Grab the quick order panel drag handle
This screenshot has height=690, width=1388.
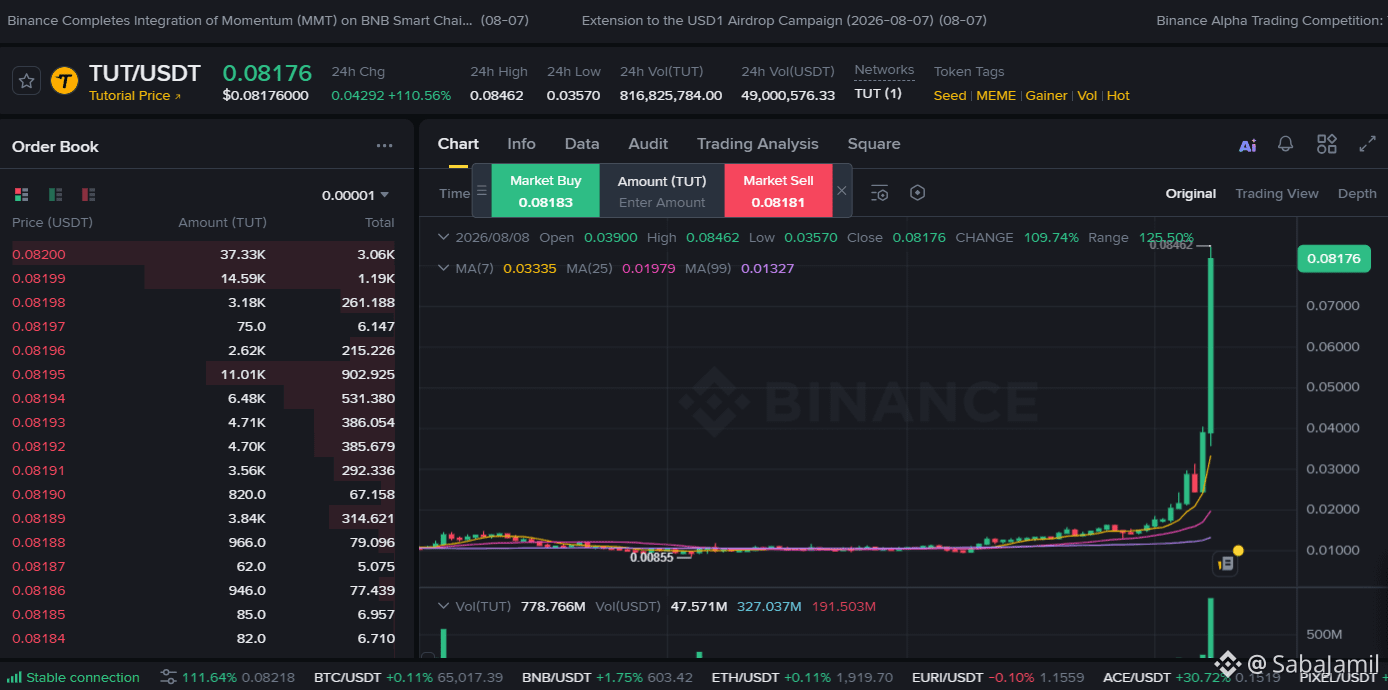(481, 190)
